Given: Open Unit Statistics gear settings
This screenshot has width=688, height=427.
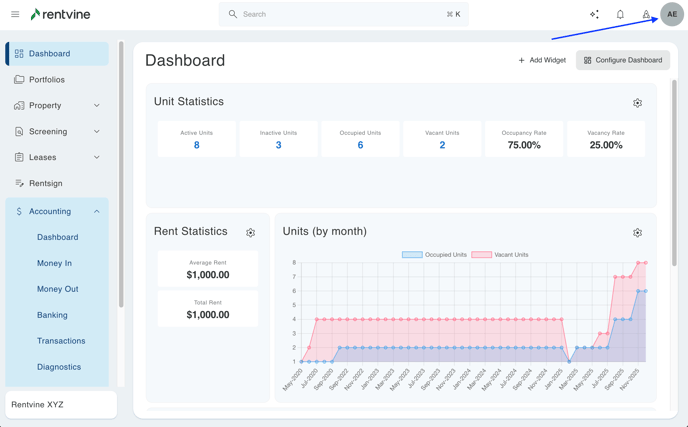Looking at the screenshot, I should pyautogui.click(x=637, y=103).
